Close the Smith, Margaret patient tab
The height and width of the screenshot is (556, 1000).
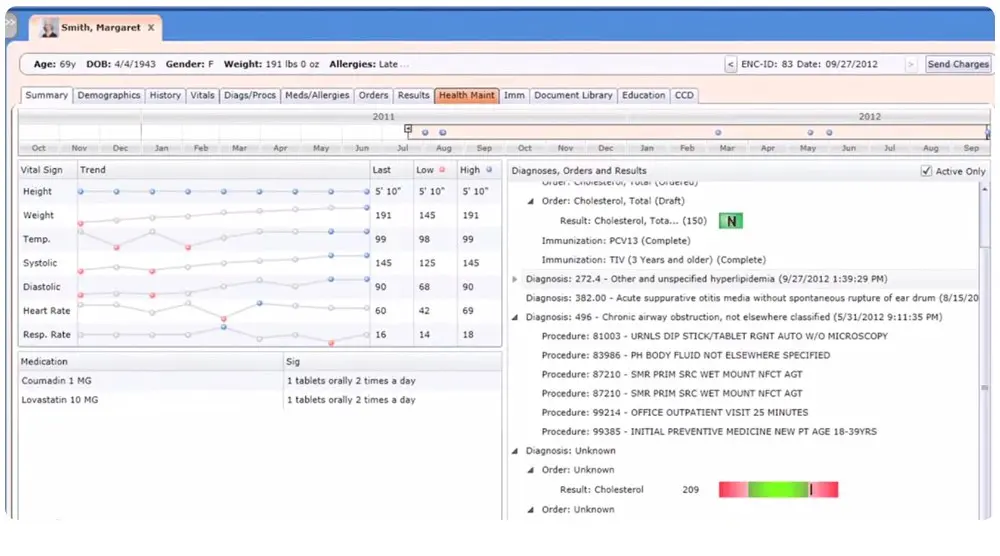click(x=151, y=28)
